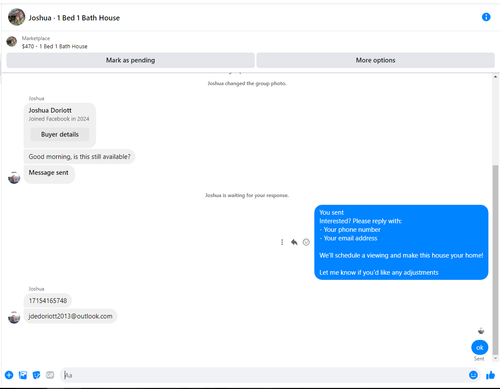Click the chat vertical scrollbar thumb

click(x=495, y=260)
